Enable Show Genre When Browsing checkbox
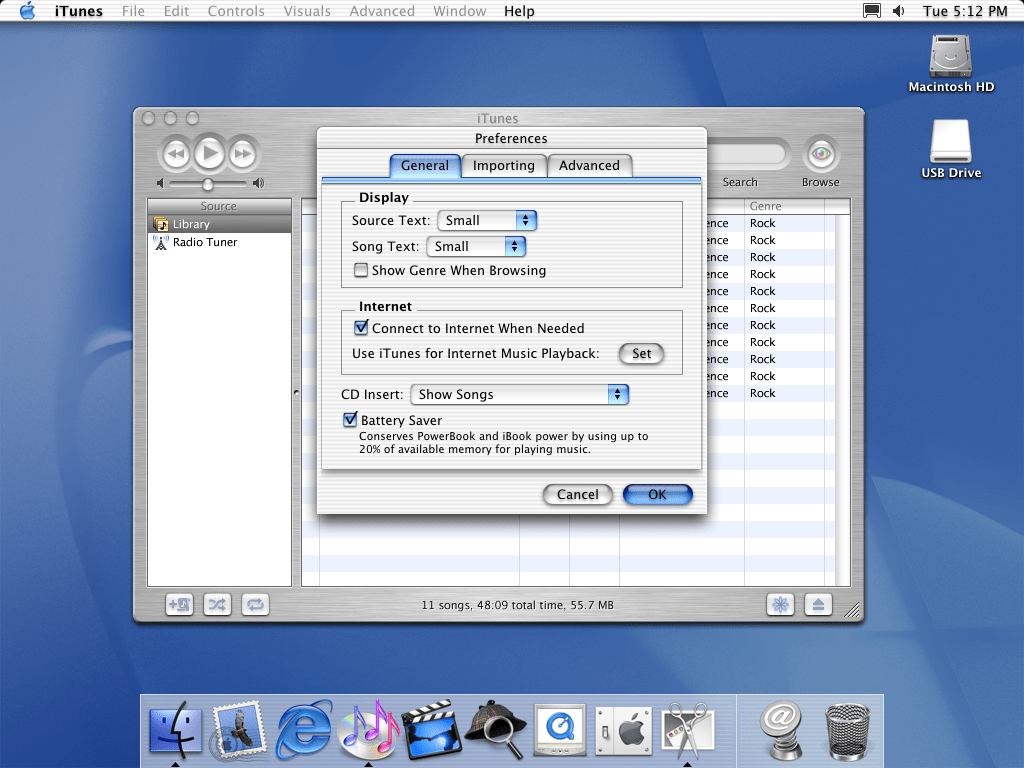The image size is (1024, 768). coord(360,270)
